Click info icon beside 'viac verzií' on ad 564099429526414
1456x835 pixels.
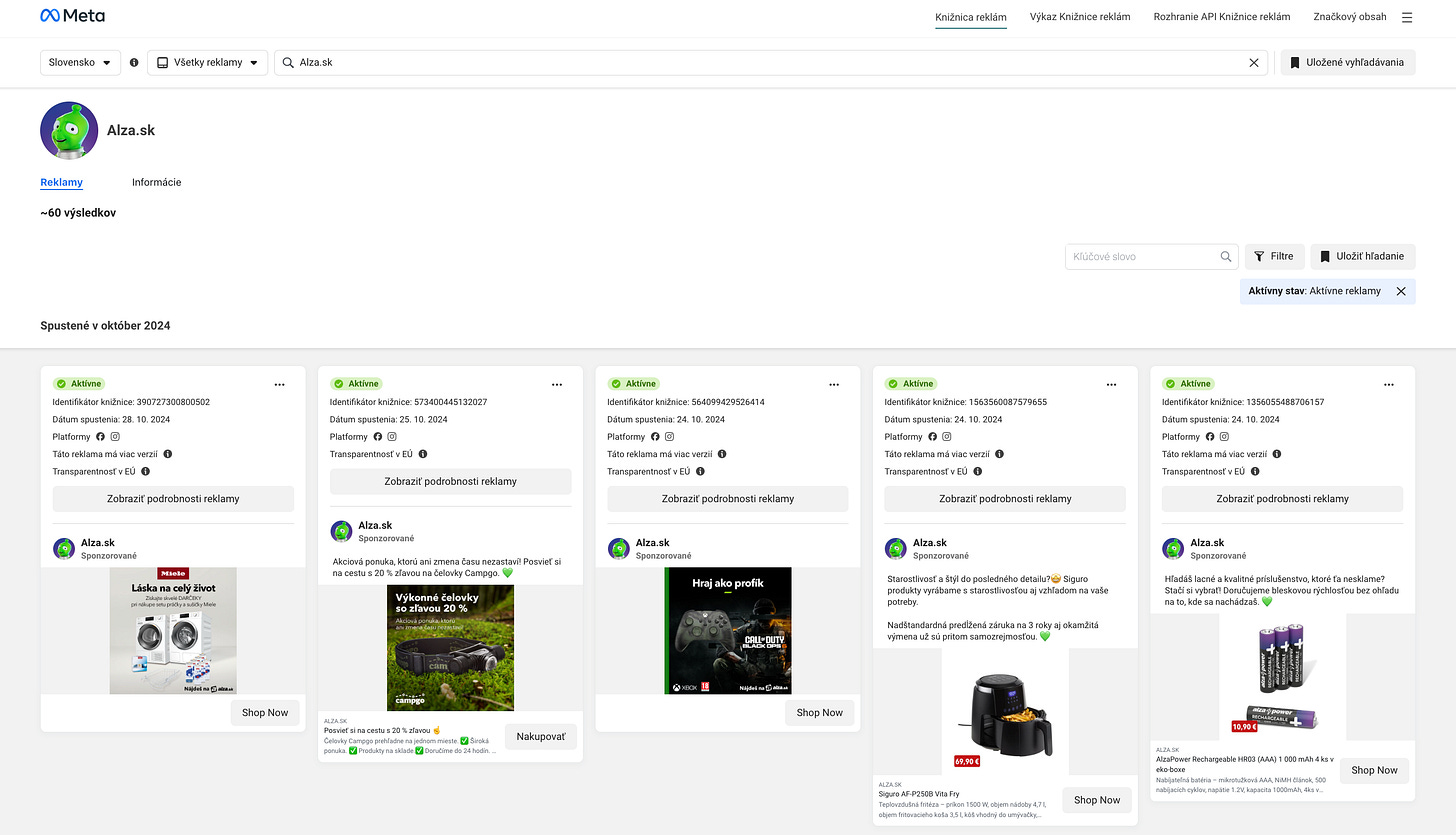click(x=723, y=454)
